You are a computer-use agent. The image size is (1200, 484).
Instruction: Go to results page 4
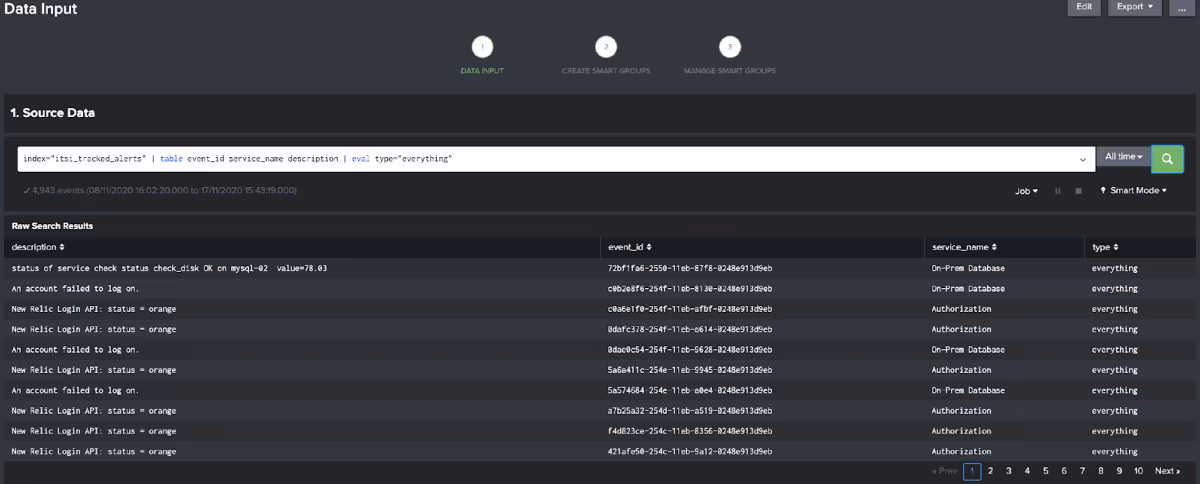(x=1027, y=471)
